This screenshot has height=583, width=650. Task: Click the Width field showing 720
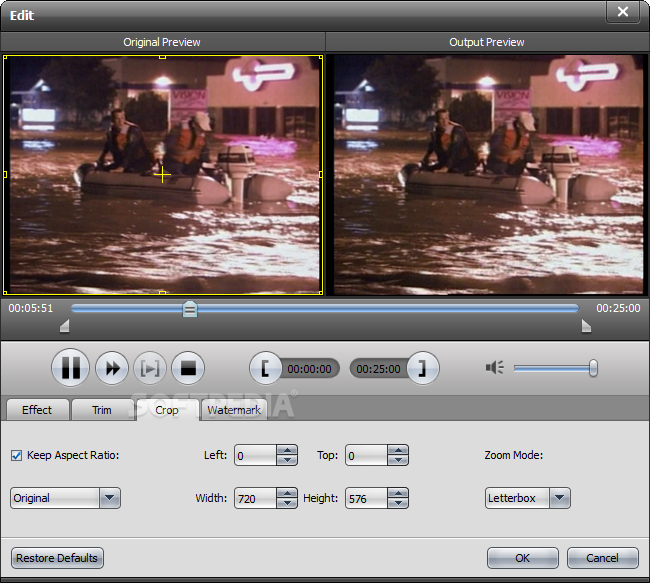(x=255, y=498)
